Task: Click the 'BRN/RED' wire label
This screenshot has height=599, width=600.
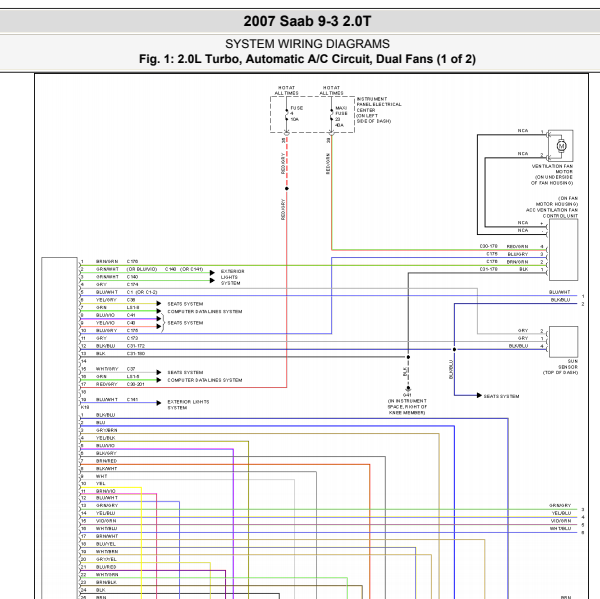Action: (106, 461)
